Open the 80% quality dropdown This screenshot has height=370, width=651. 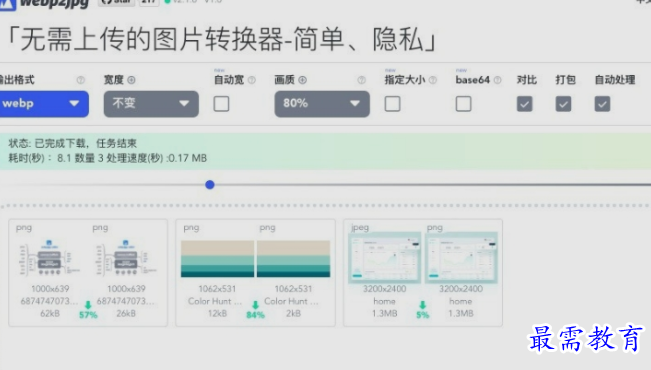click(322, 104)
